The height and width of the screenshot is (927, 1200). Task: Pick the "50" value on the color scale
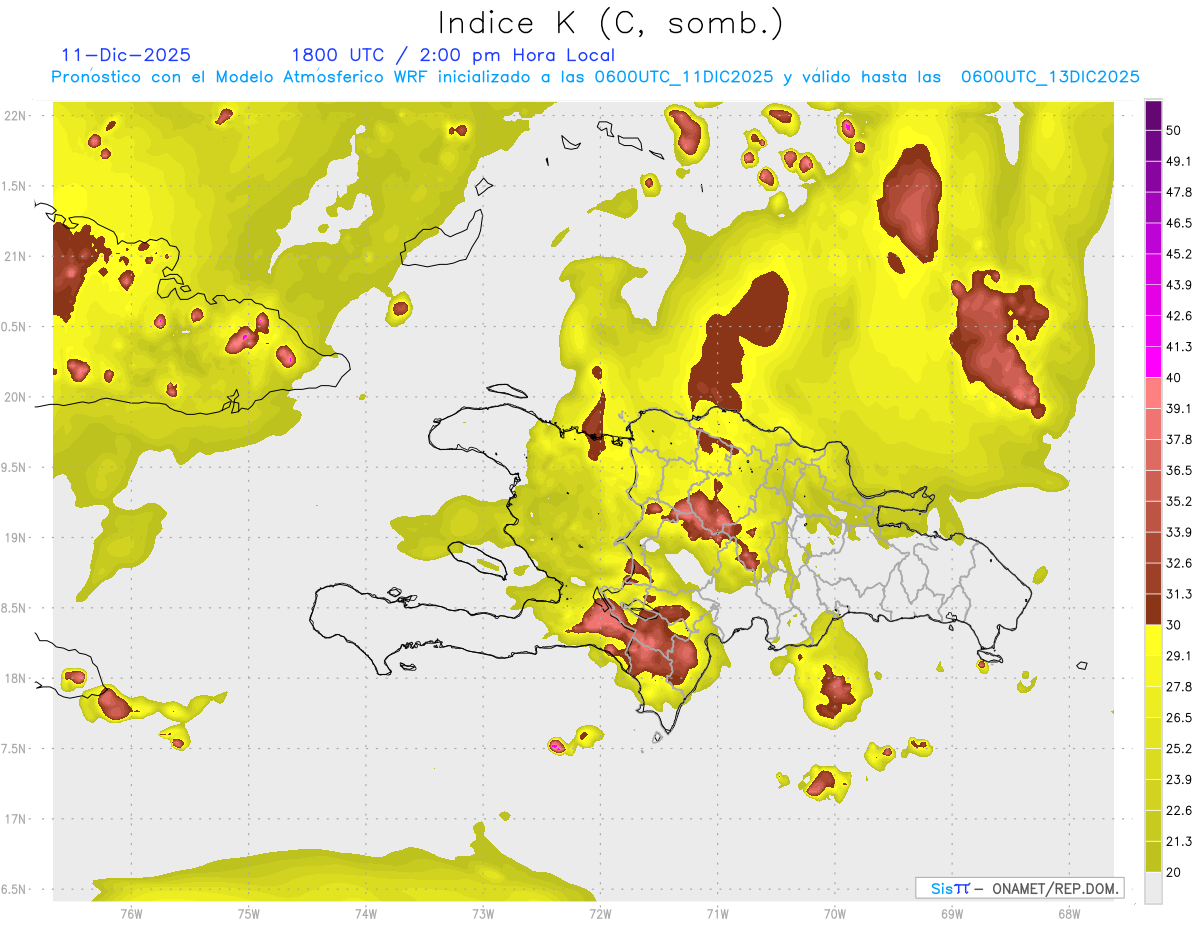pos(1174,131)
